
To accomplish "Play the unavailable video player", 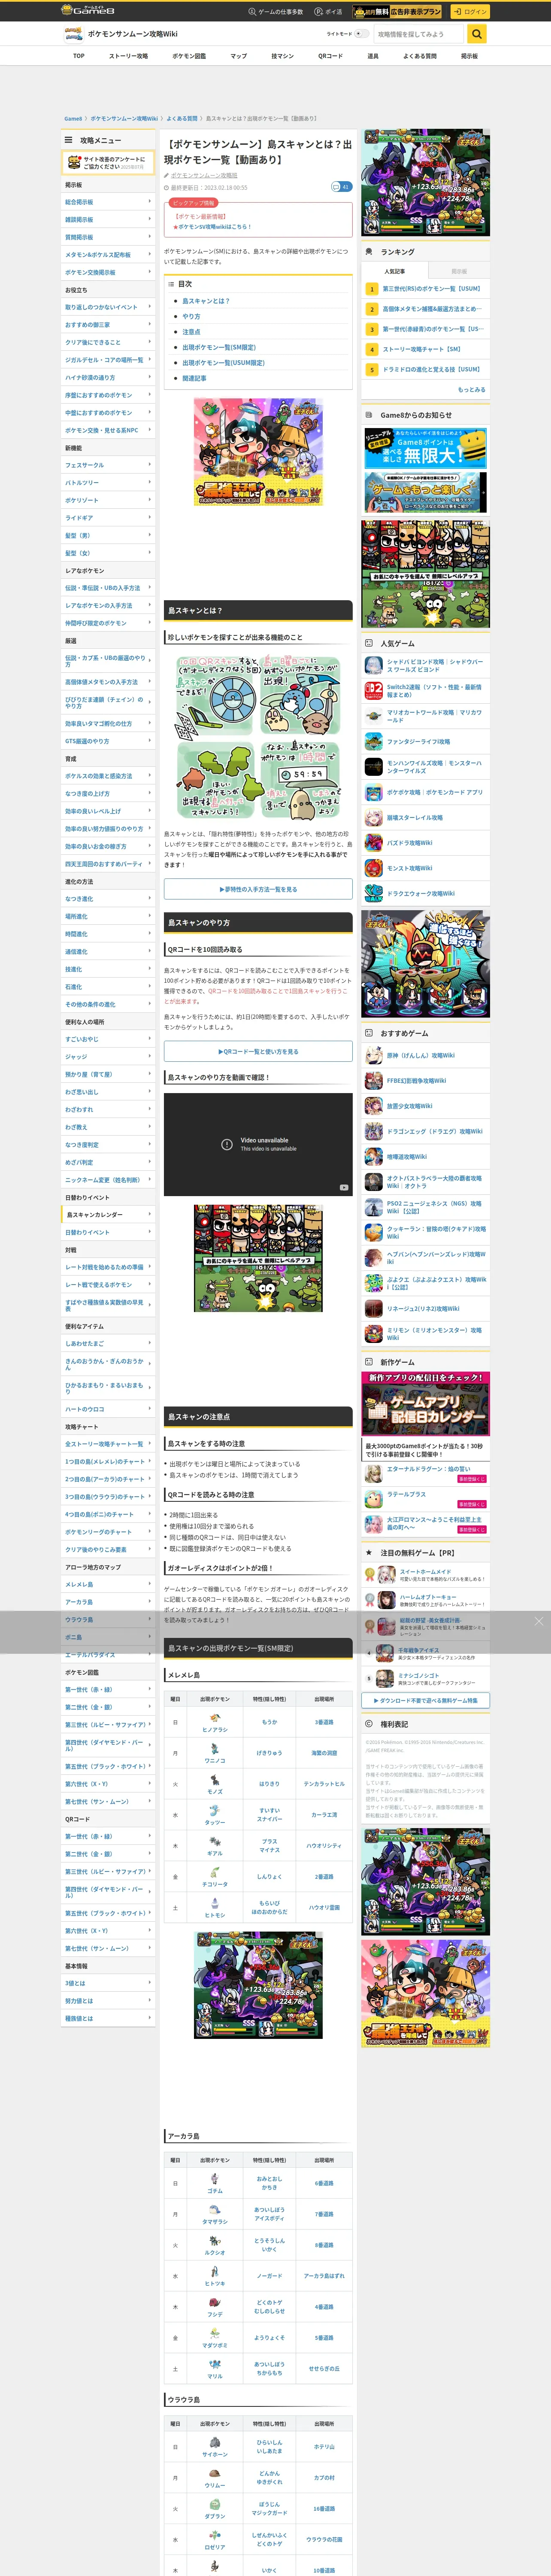I will point(258,1144).
